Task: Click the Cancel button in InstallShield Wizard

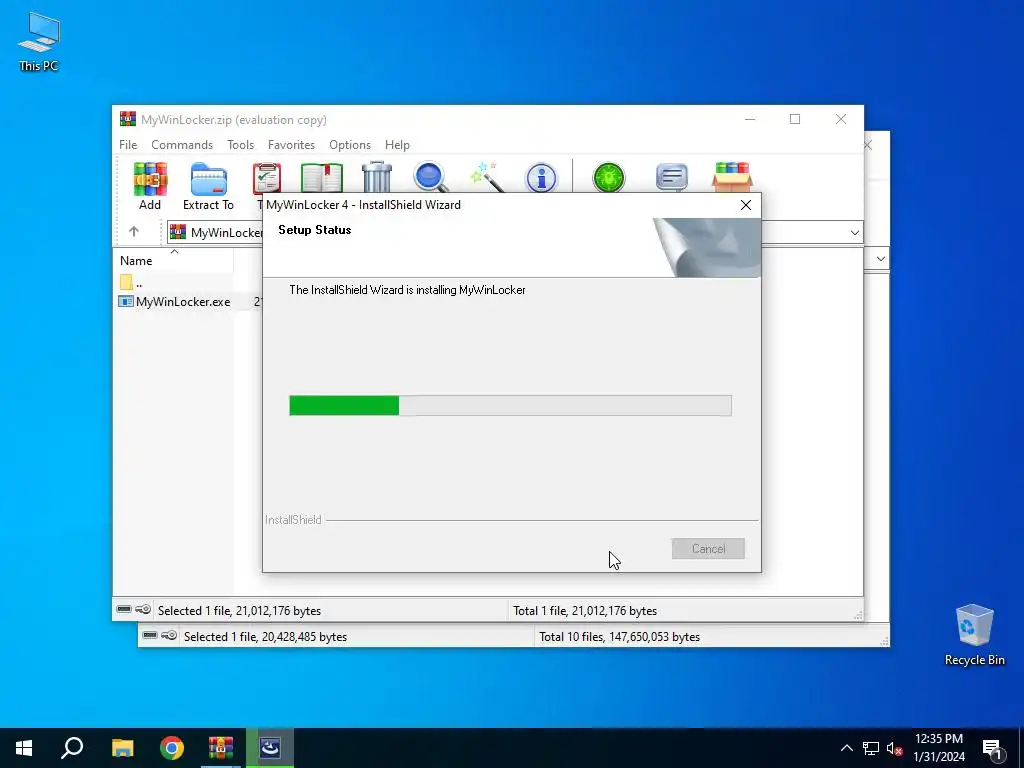Action: [708, 549]
